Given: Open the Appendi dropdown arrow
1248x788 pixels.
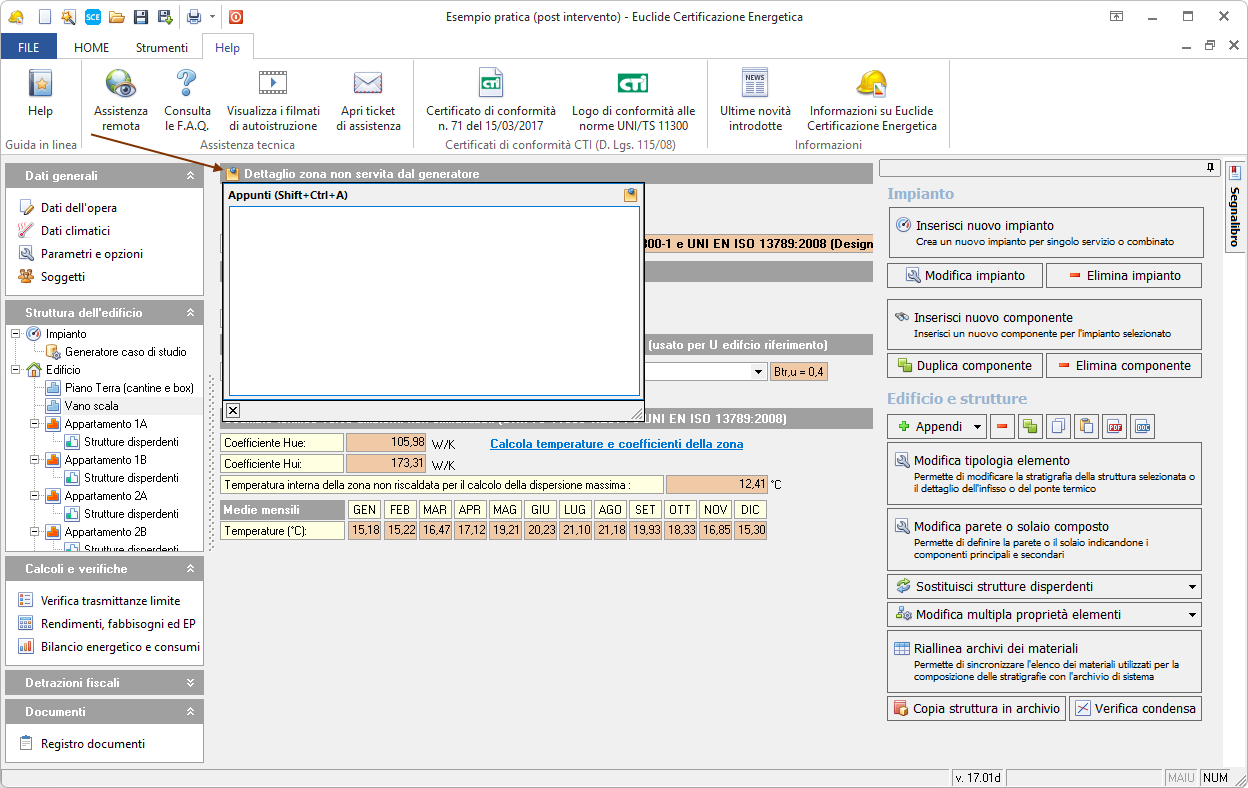Looking at the screenshot, I should (979, 427).
